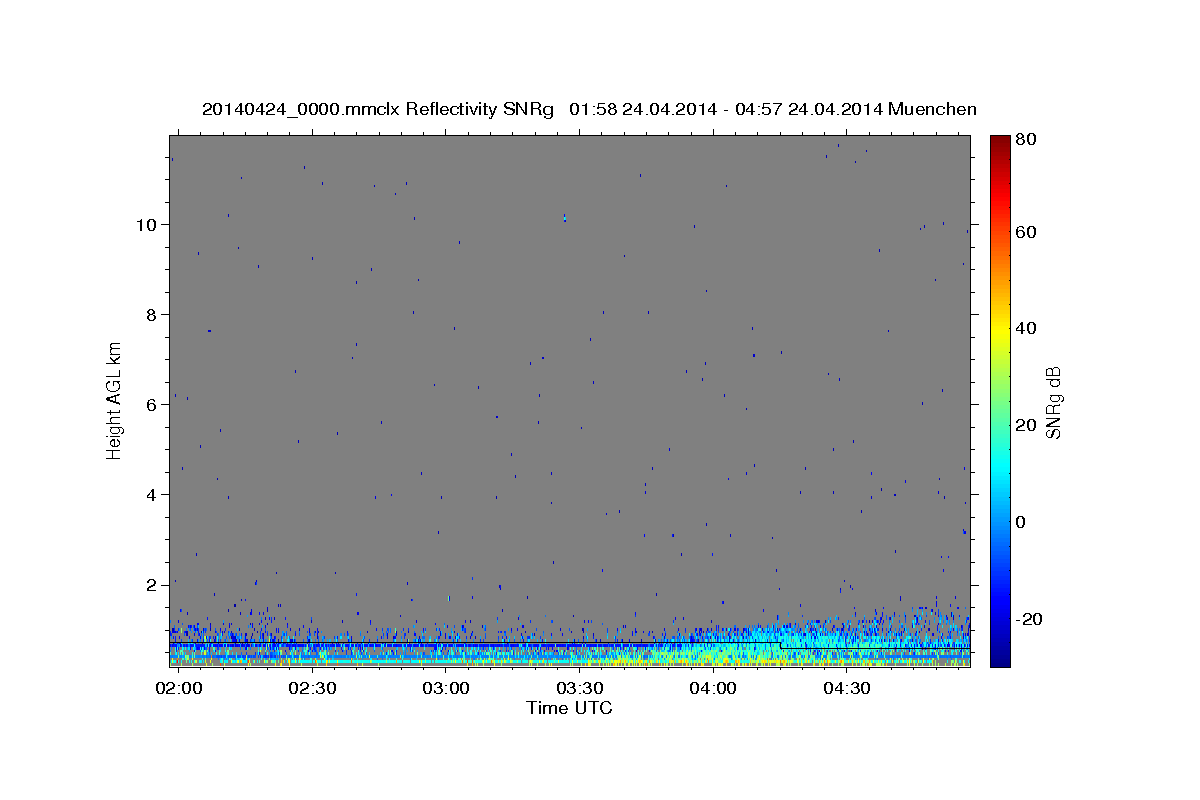Click the colorbar value 80
The width and height of the screenshot is (1200, 800).
(1026, 140)
